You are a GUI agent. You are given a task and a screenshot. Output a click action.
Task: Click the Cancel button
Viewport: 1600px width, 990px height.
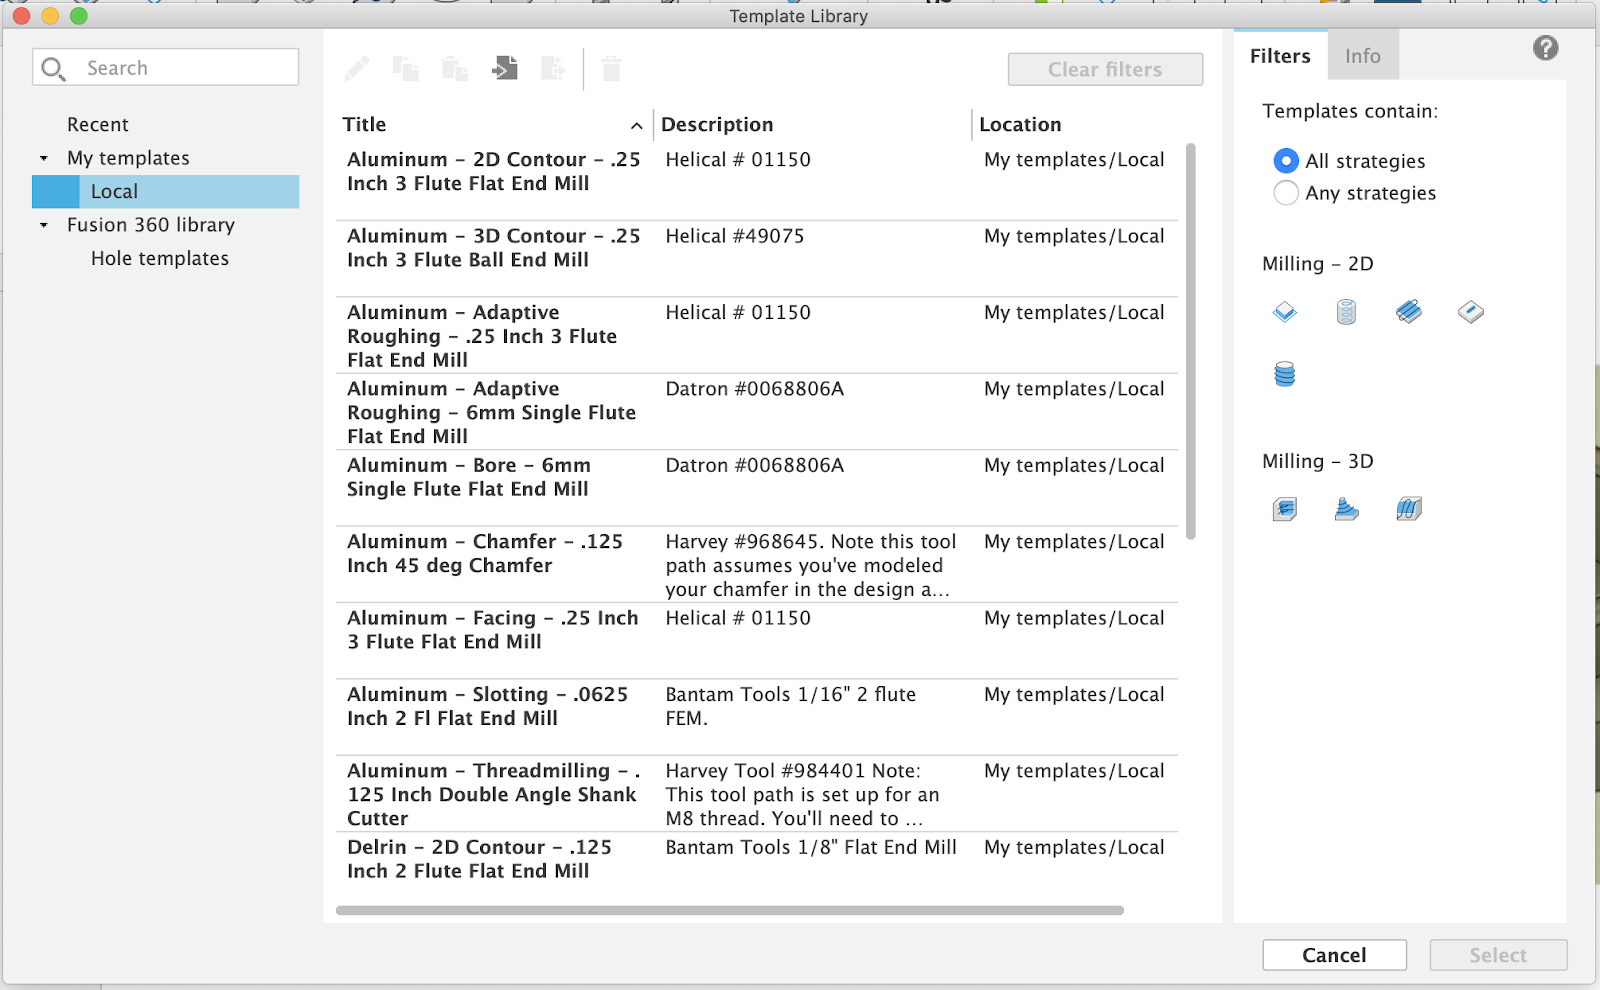[1334, 955]
